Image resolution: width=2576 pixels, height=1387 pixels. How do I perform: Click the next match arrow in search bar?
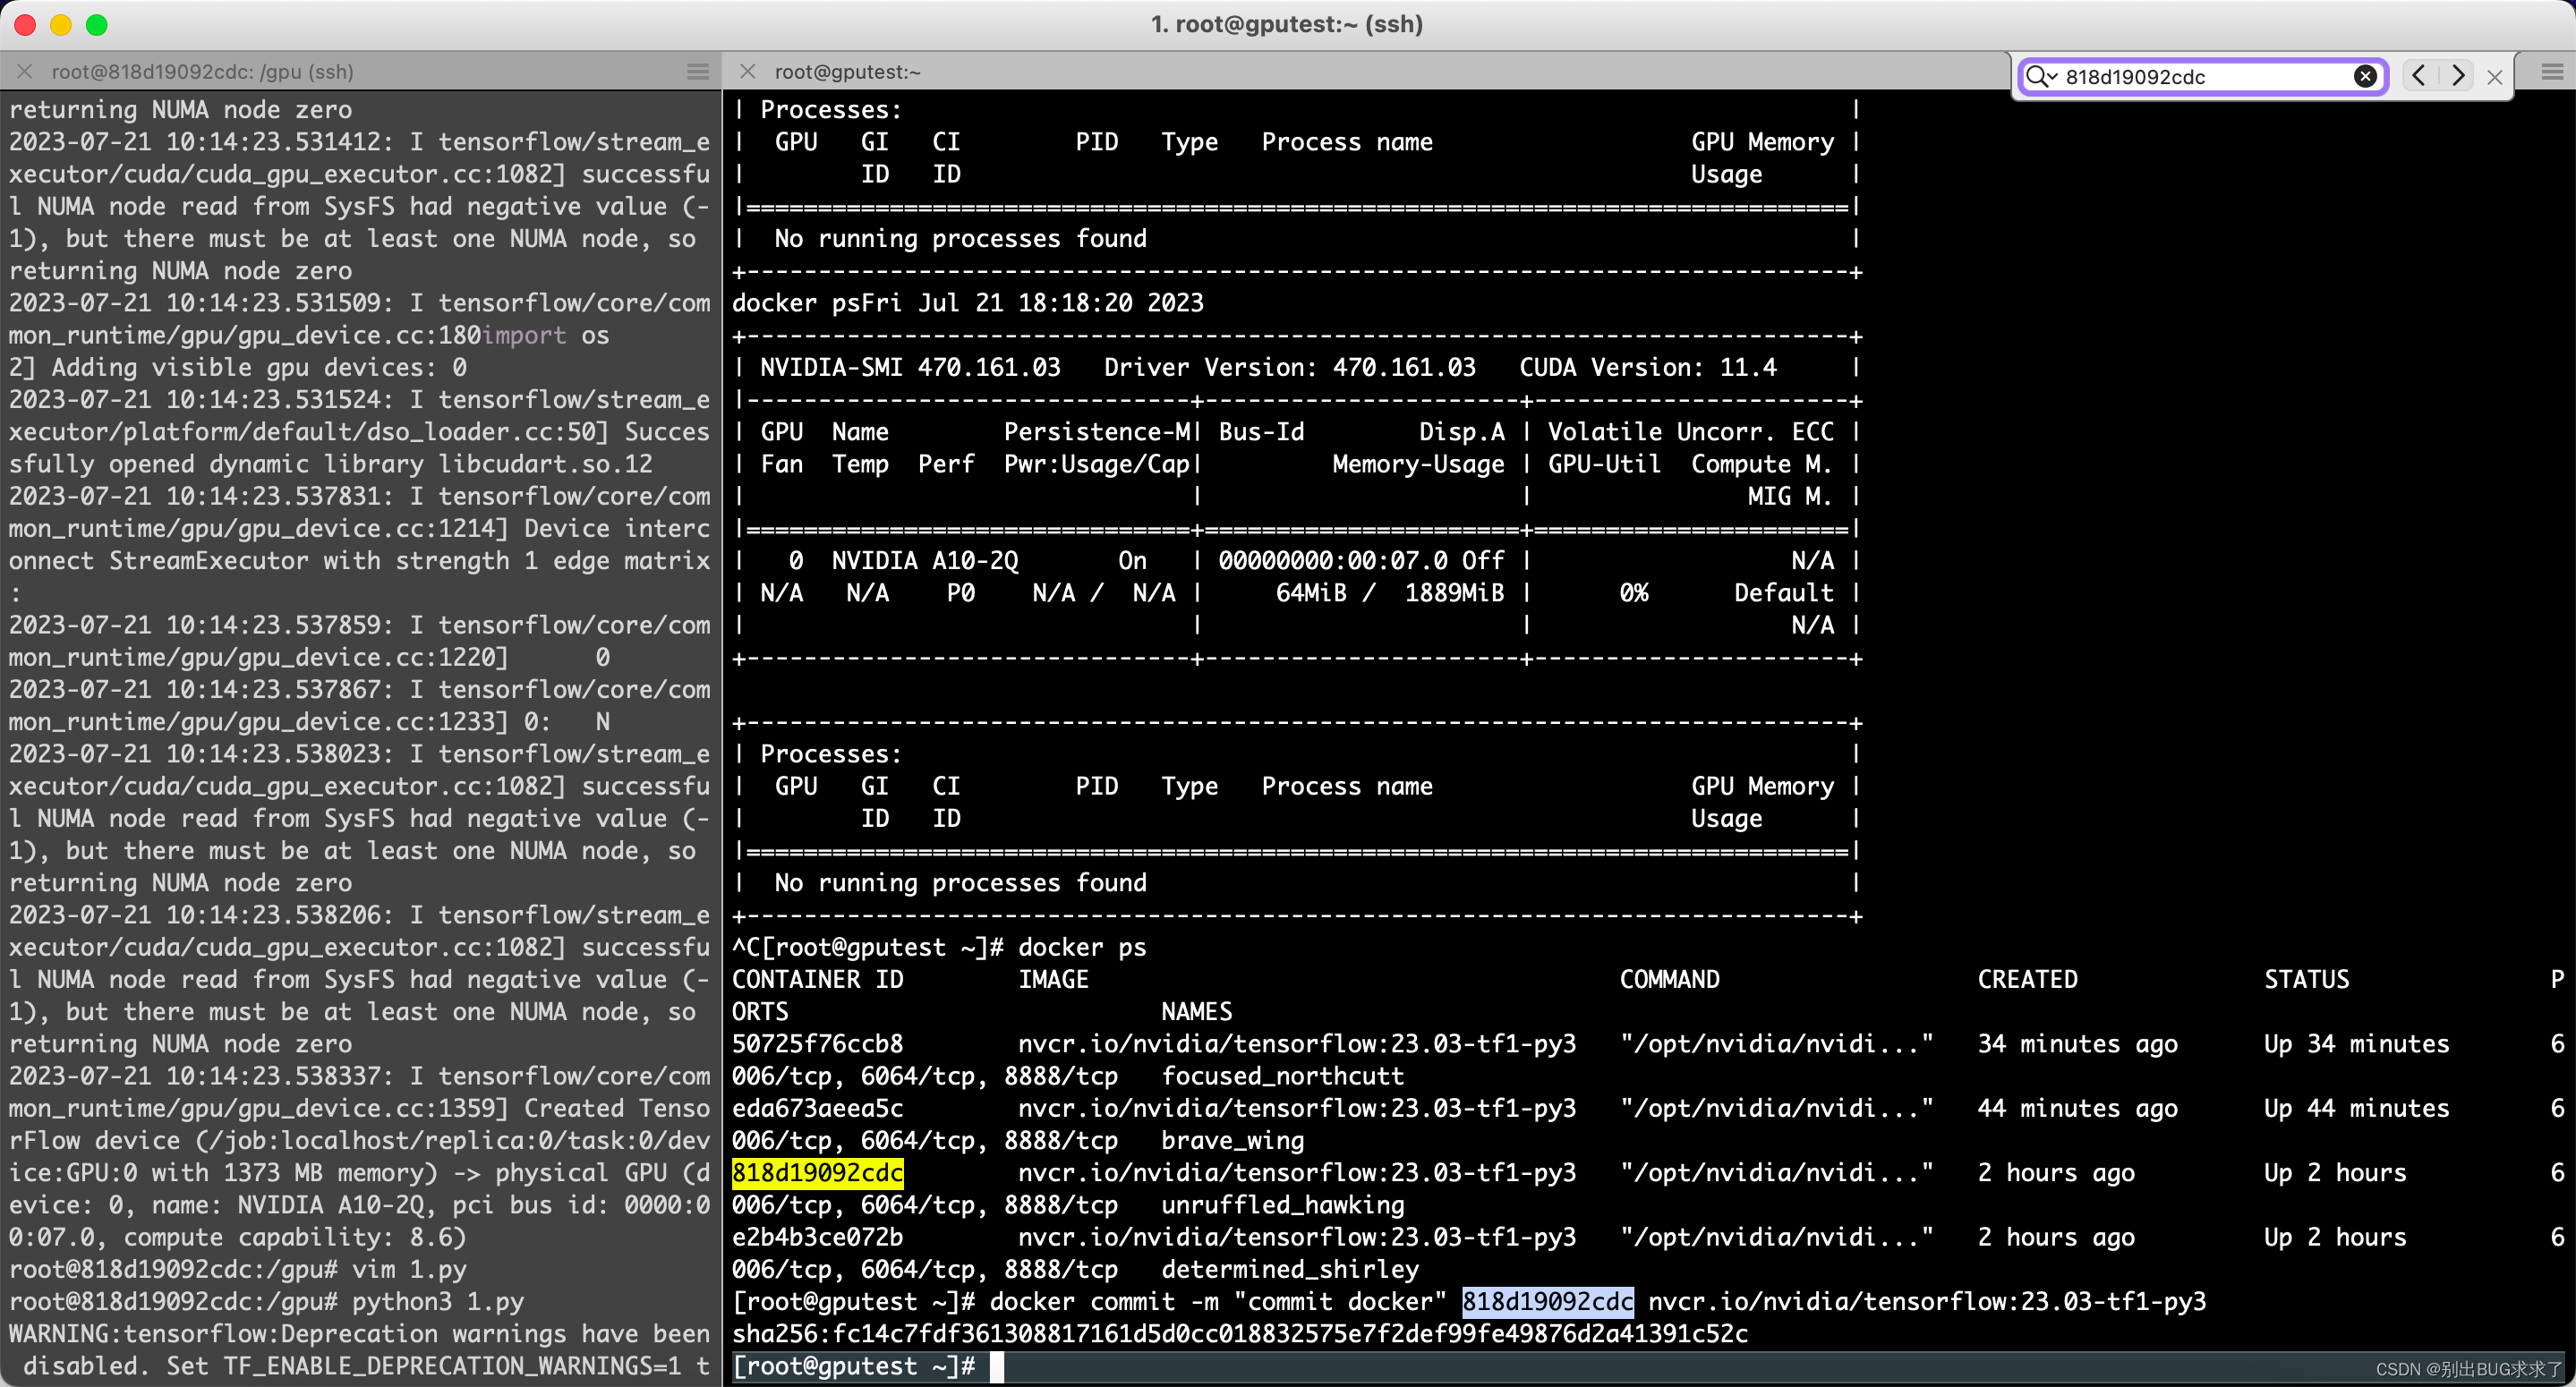tap(2459, 75)
